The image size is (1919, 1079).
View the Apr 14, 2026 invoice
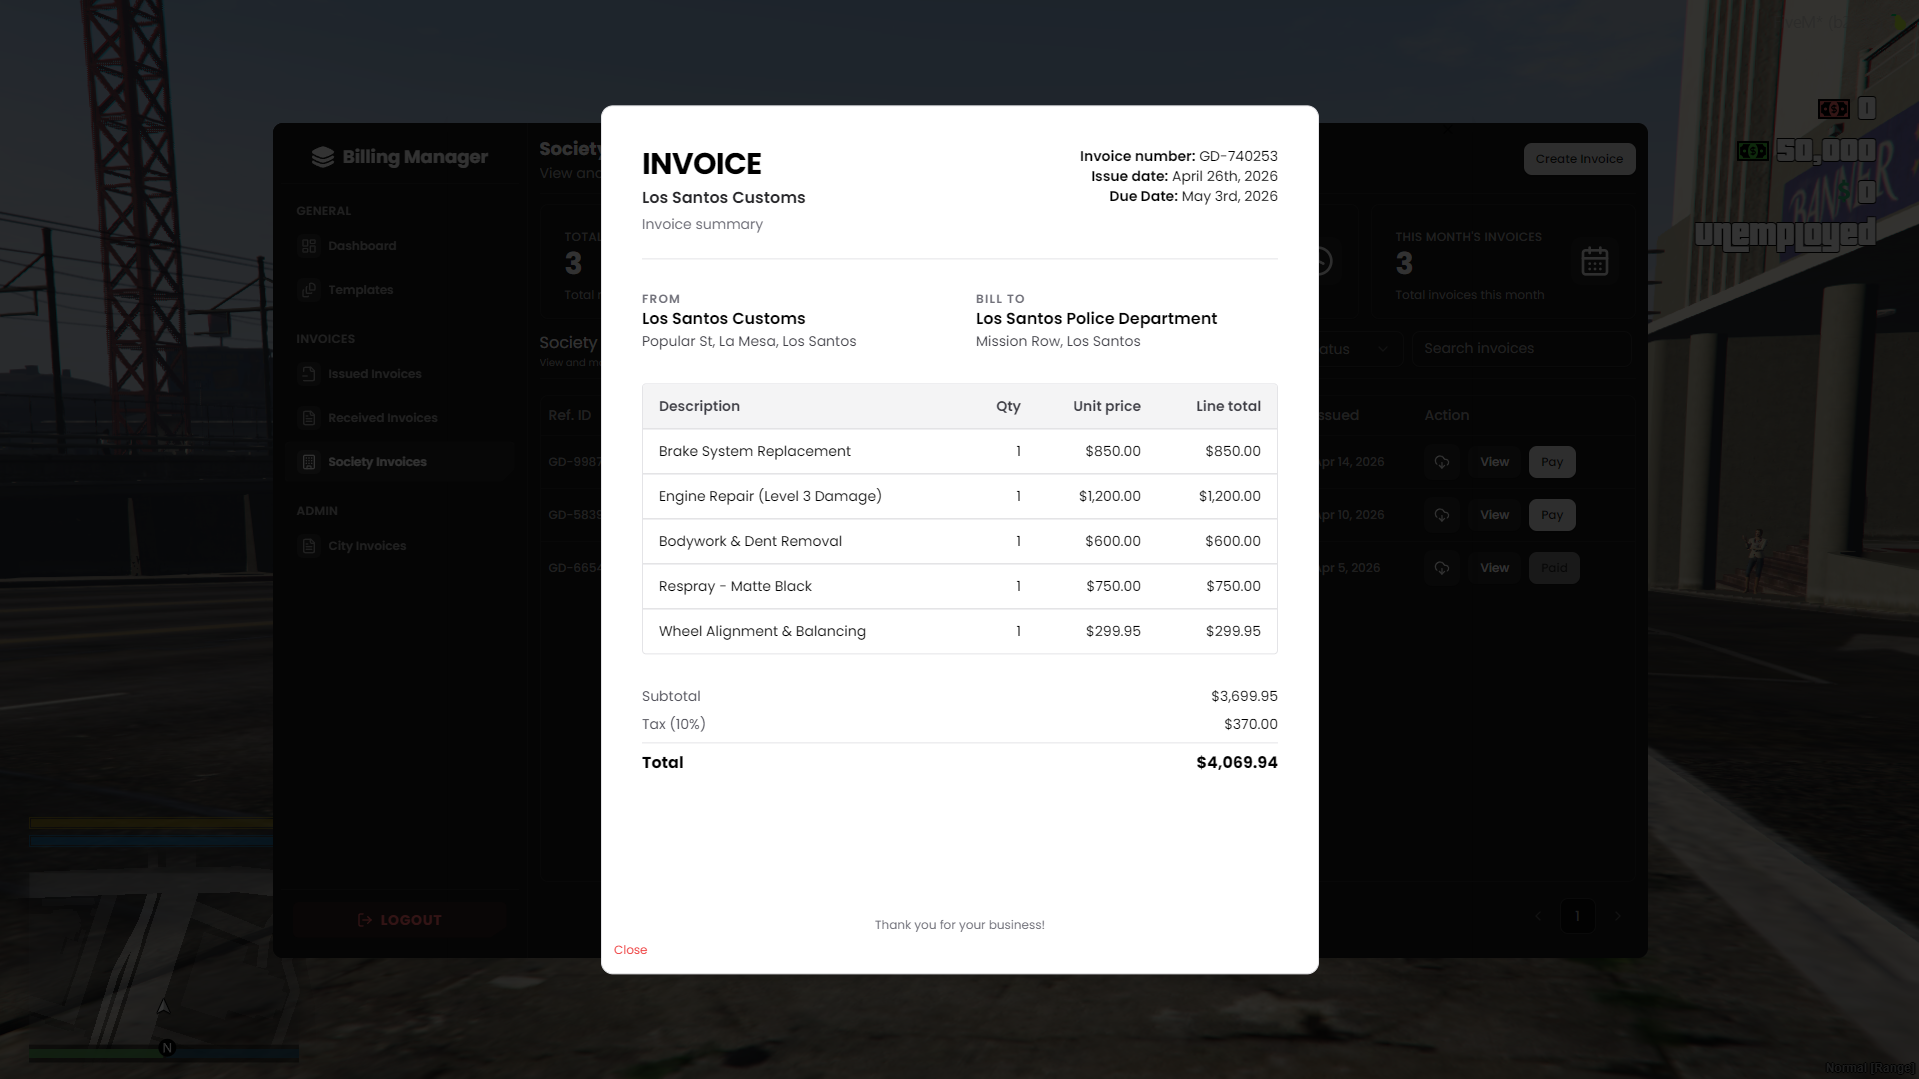(1494, 462)
